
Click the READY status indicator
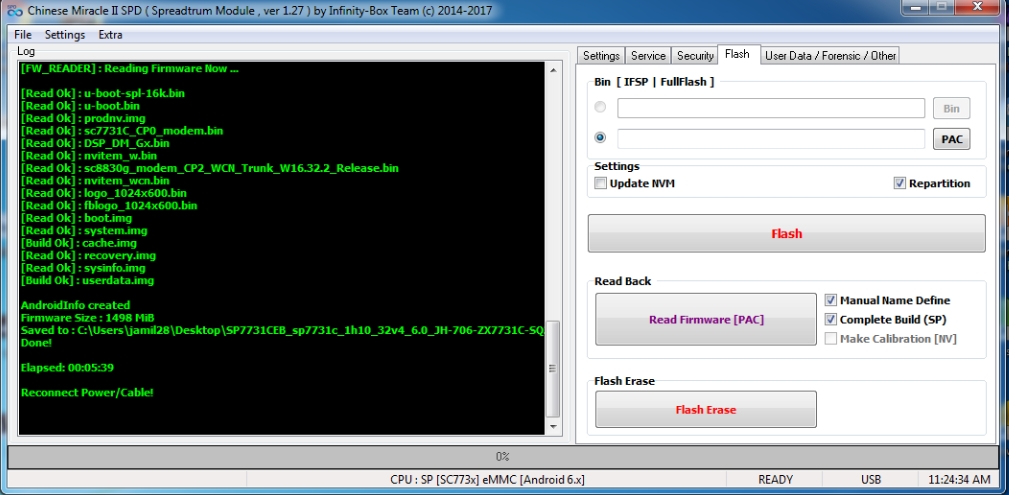click(x=775, y=480)
